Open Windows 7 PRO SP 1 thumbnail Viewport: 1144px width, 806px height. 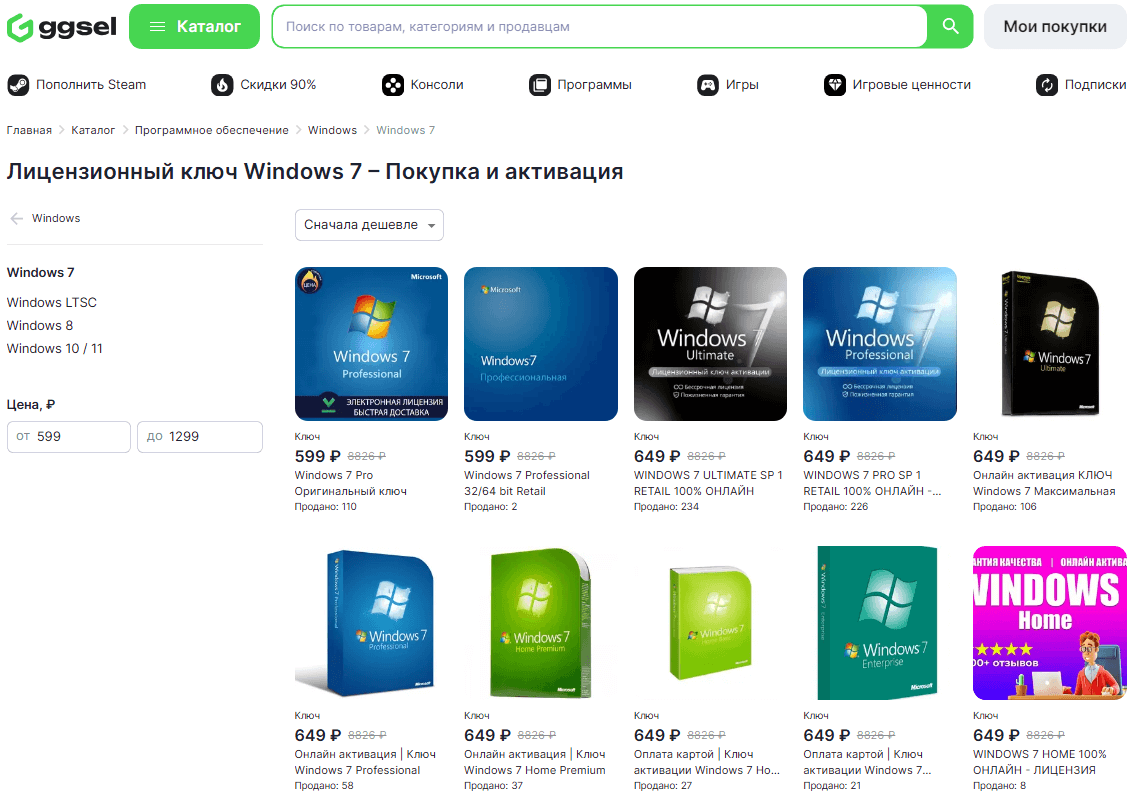coord(880,344)
